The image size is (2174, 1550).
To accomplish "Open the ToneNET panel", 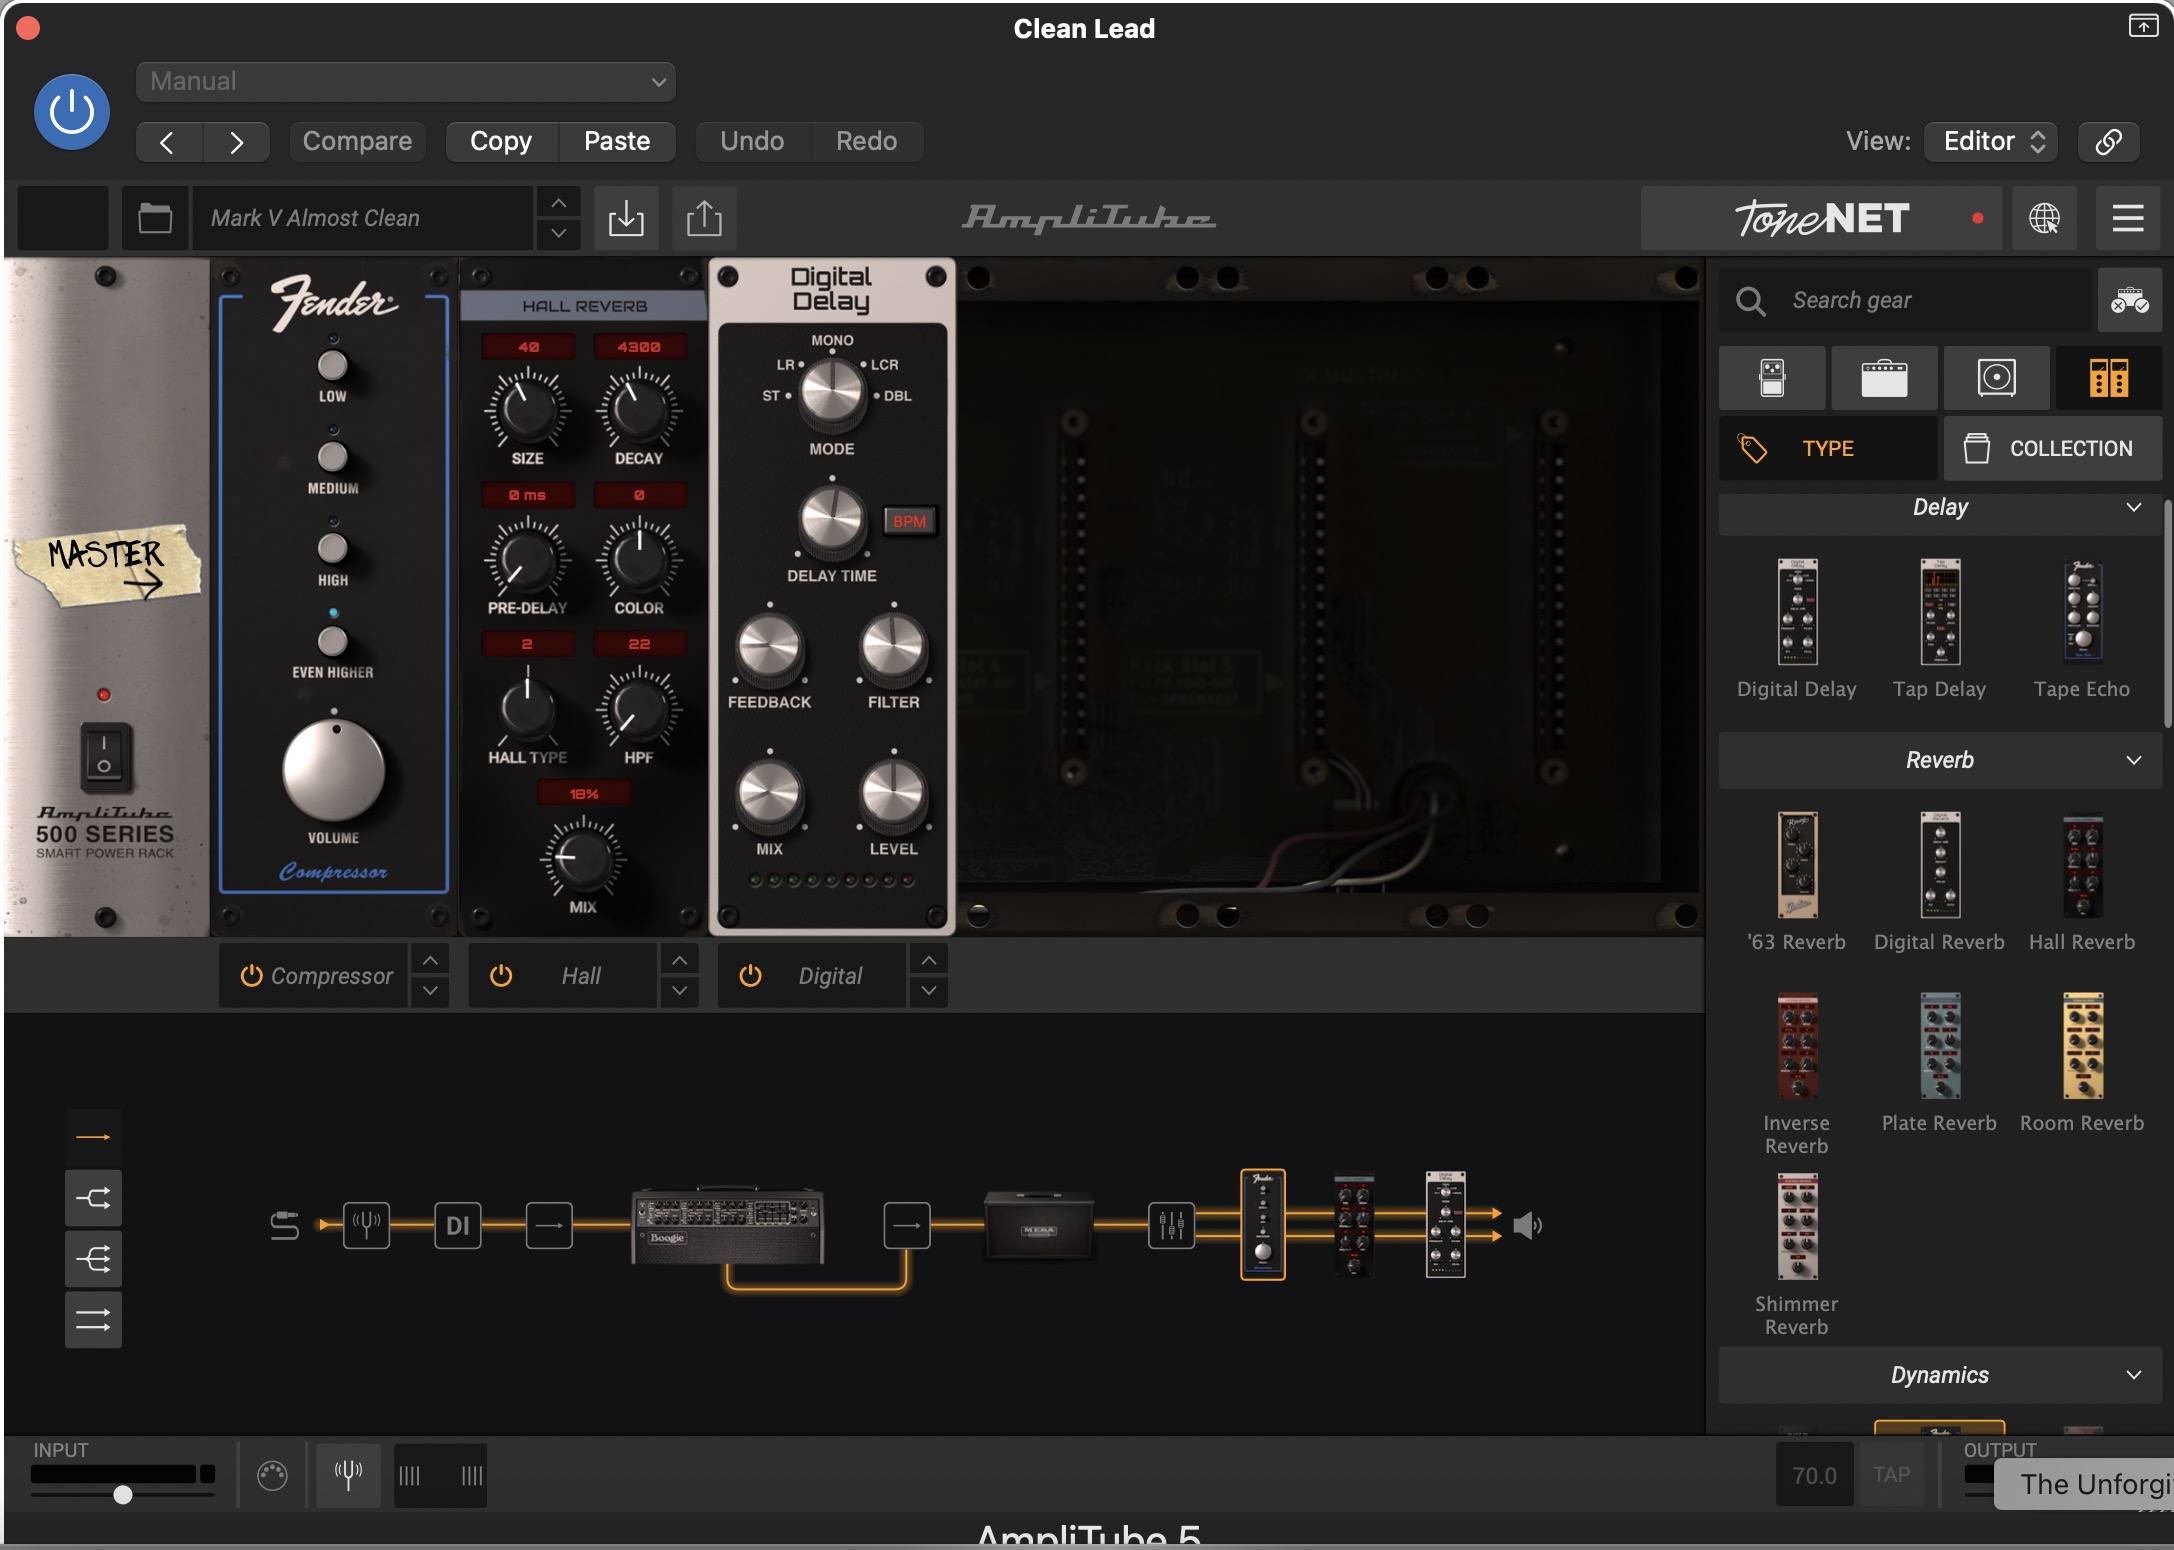I will coord(1822,218).
